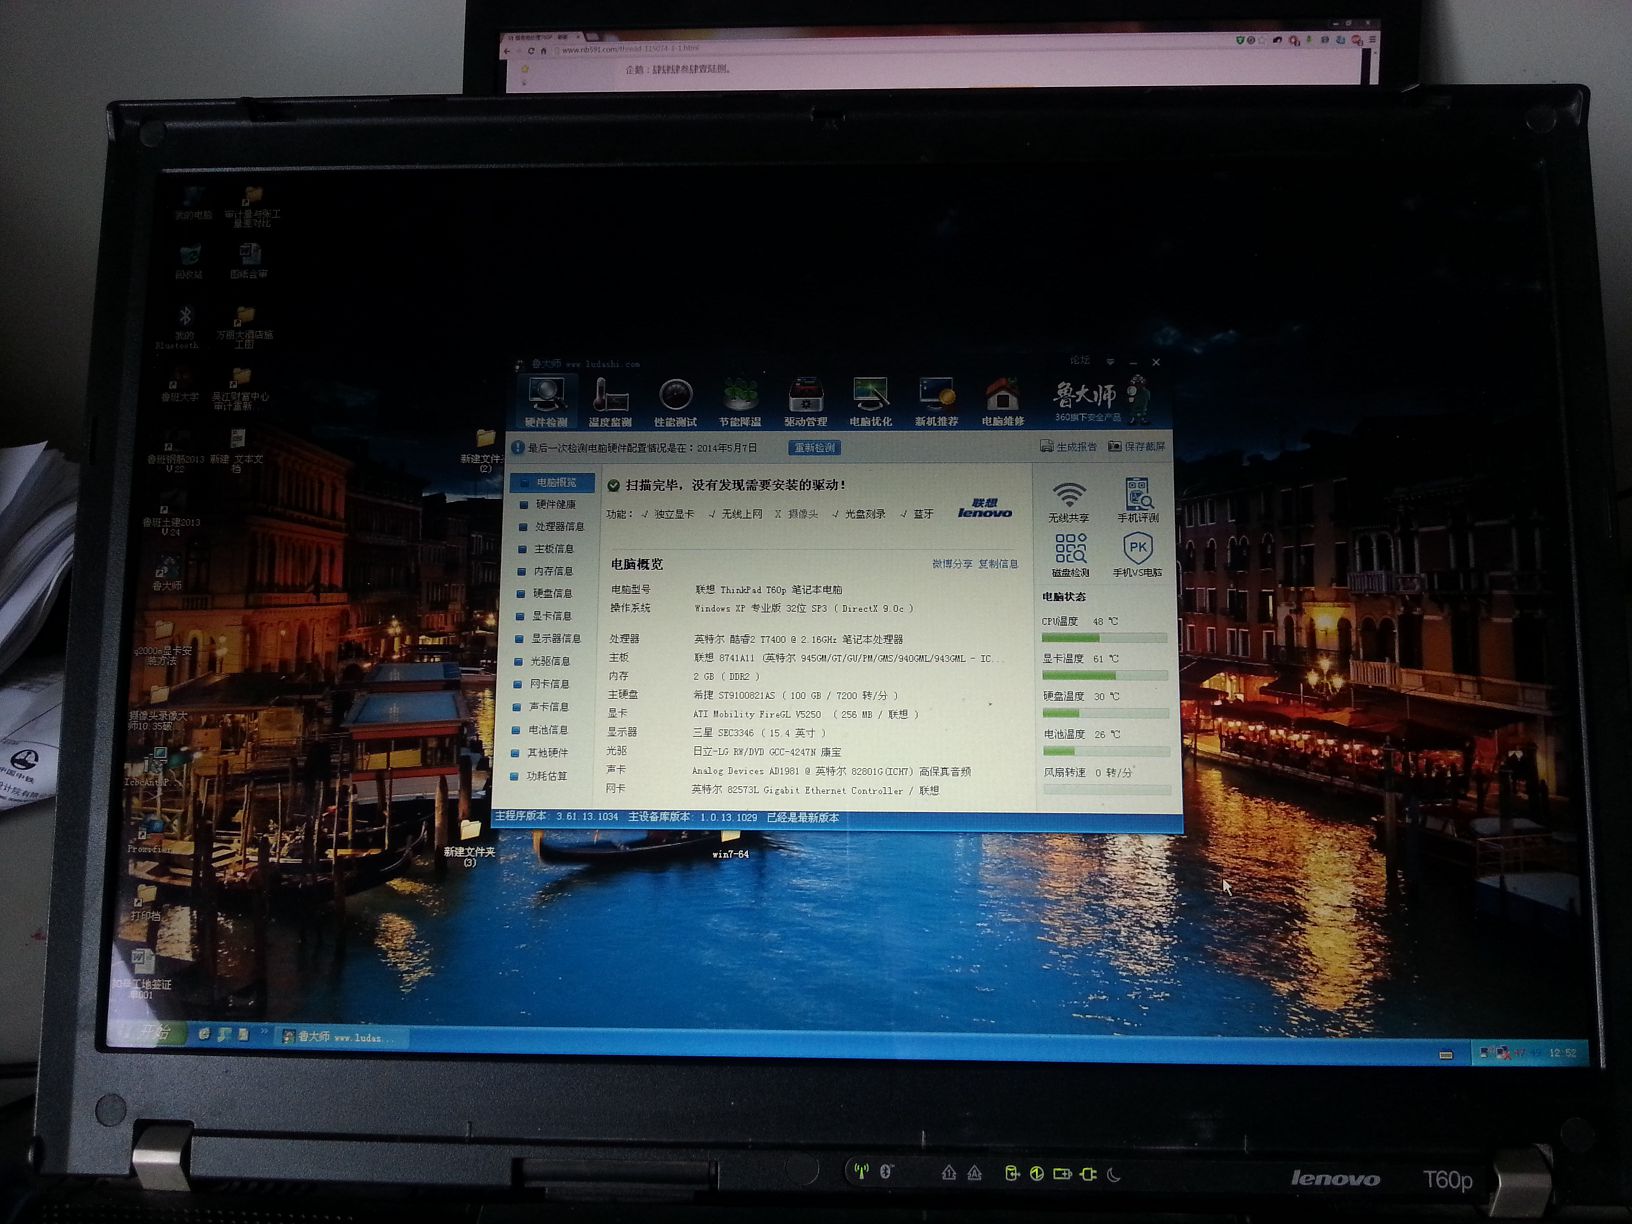Viewport: 1632px width, 1224px height.
Task: Switch to 硬盘信息 sidebar item
Action: tap(552, 594)
